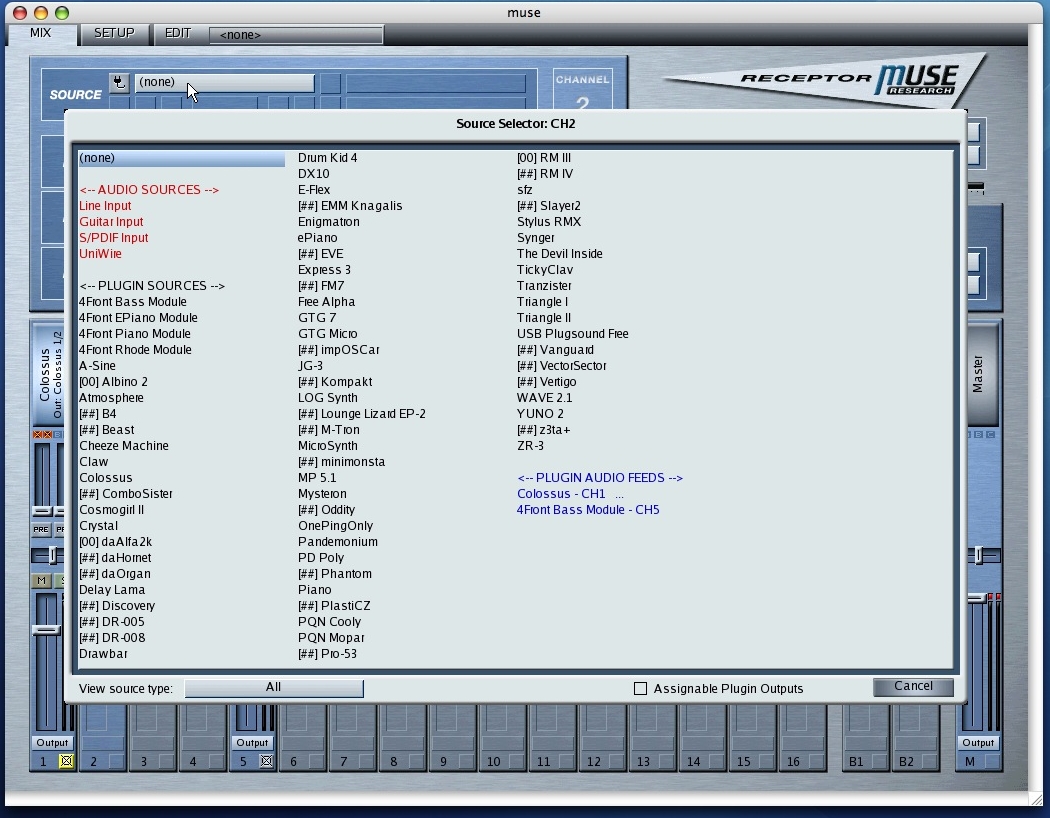Select [##] z3ta+ plugin

(543, 430)
